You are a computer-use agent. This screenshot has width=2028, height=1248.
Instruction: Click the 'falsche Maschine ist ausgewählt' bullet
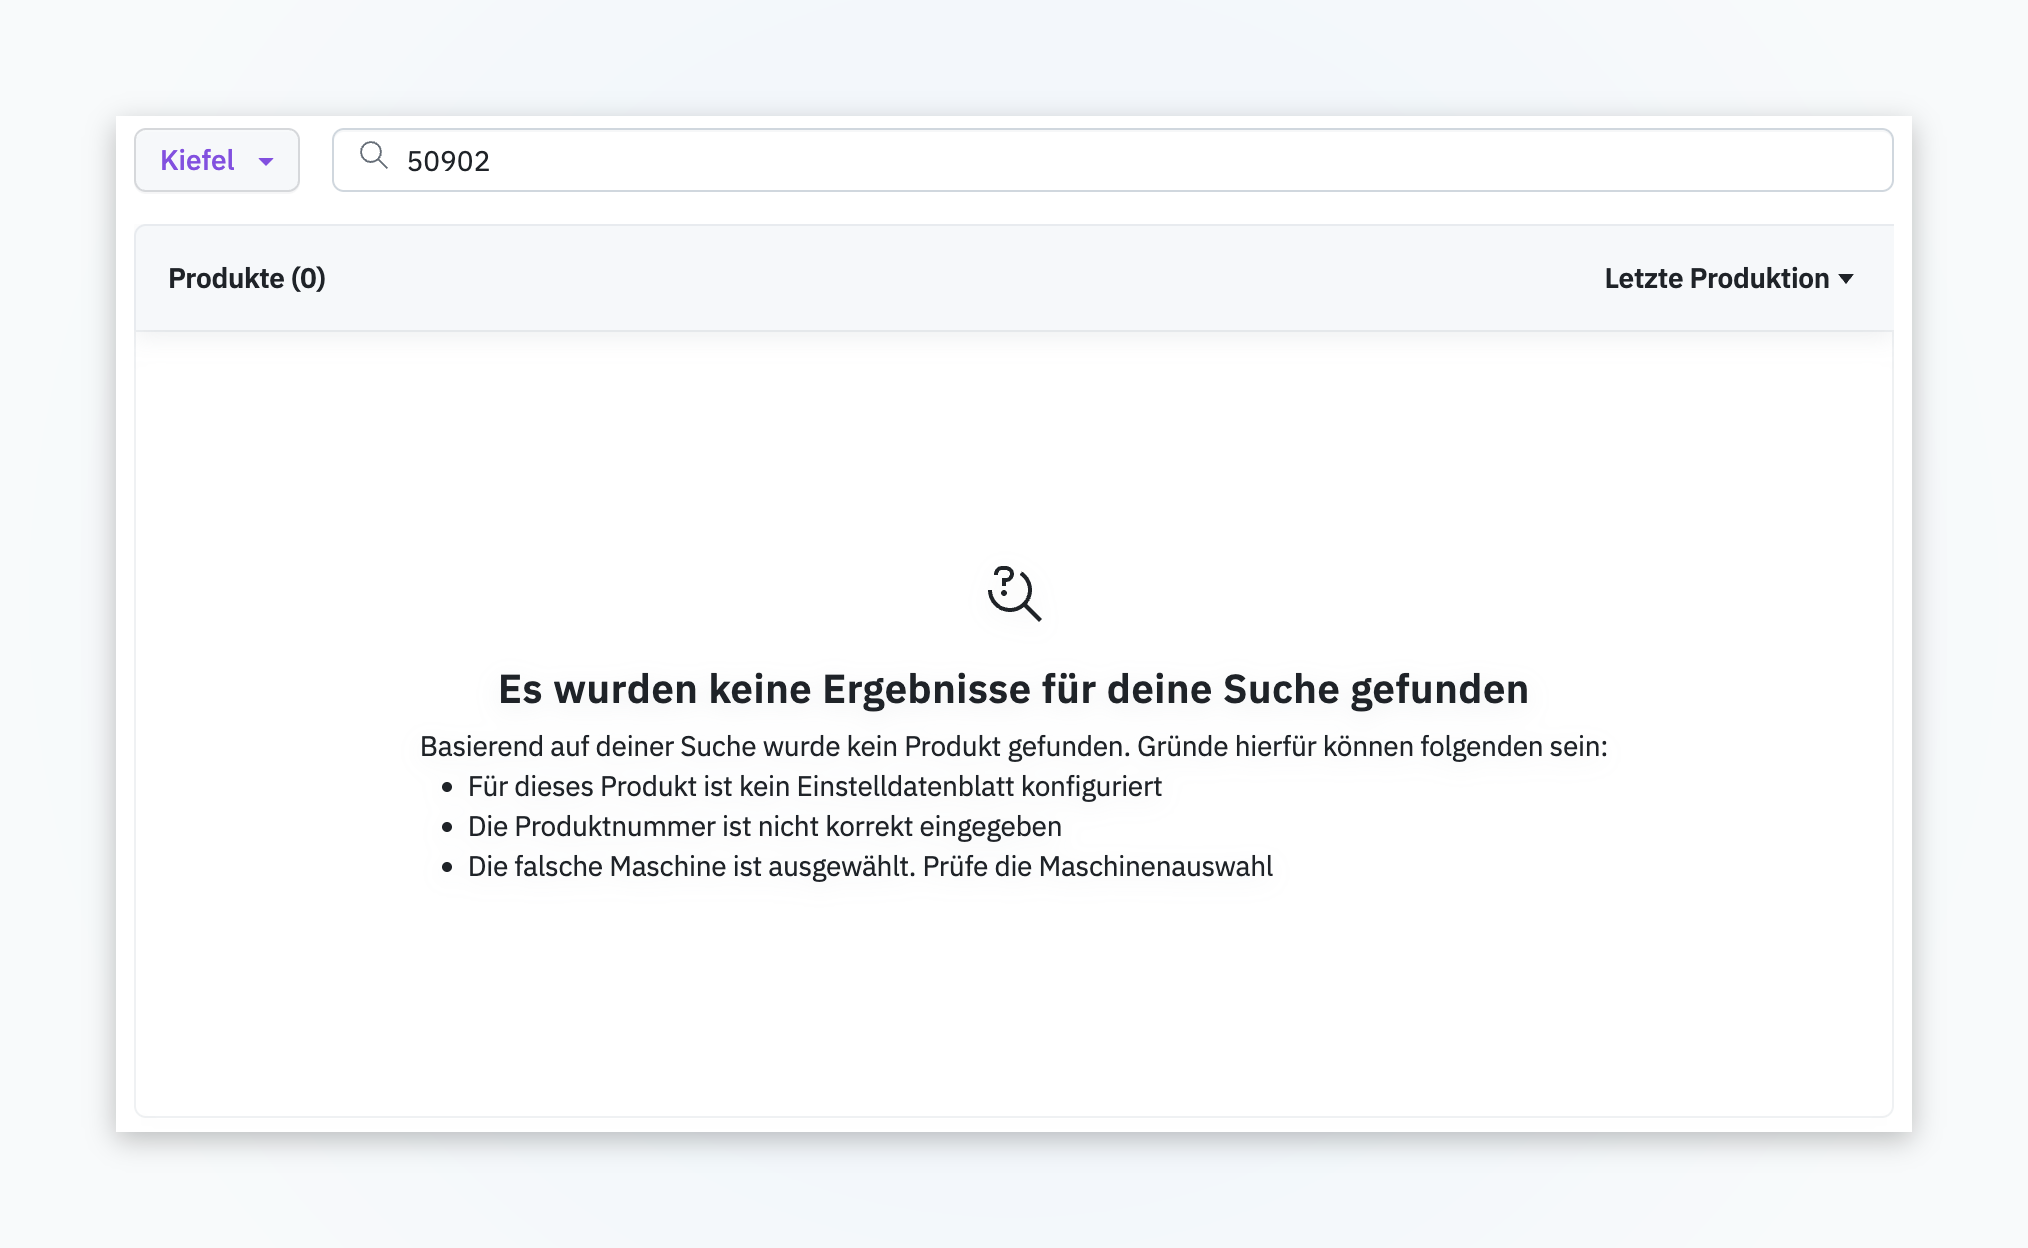point(870,866)
